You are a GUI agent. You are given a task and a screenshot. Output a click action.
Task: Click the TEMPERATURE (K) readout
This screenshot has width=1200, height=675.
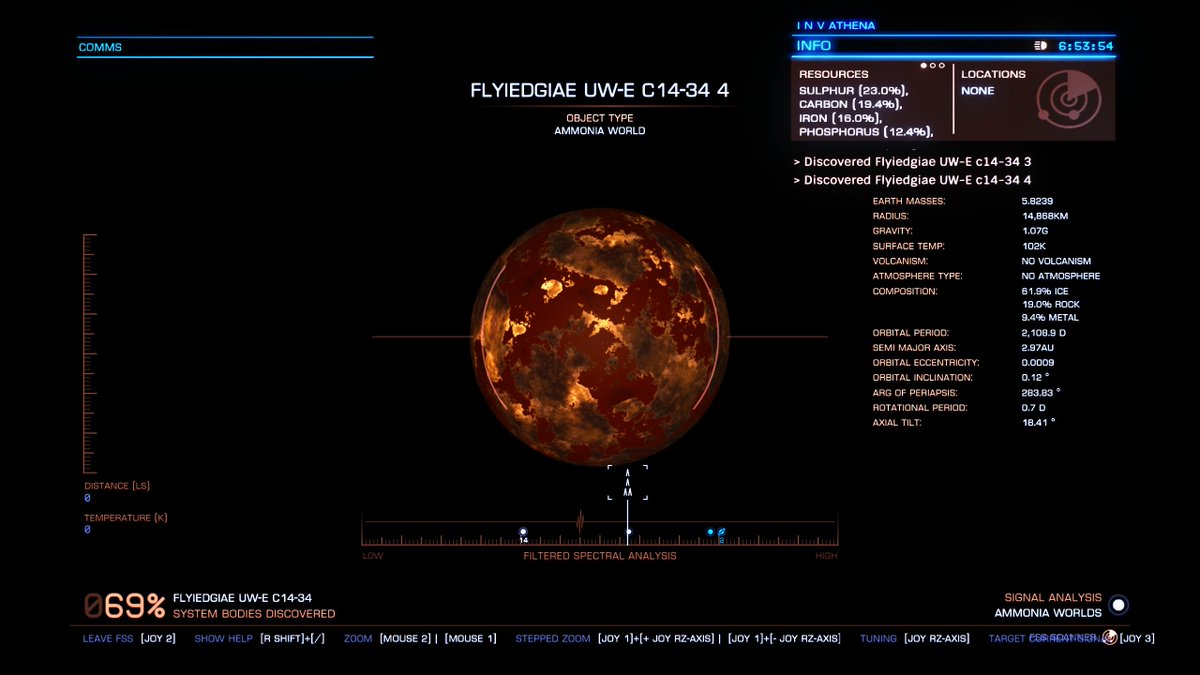tap(125, 524)
